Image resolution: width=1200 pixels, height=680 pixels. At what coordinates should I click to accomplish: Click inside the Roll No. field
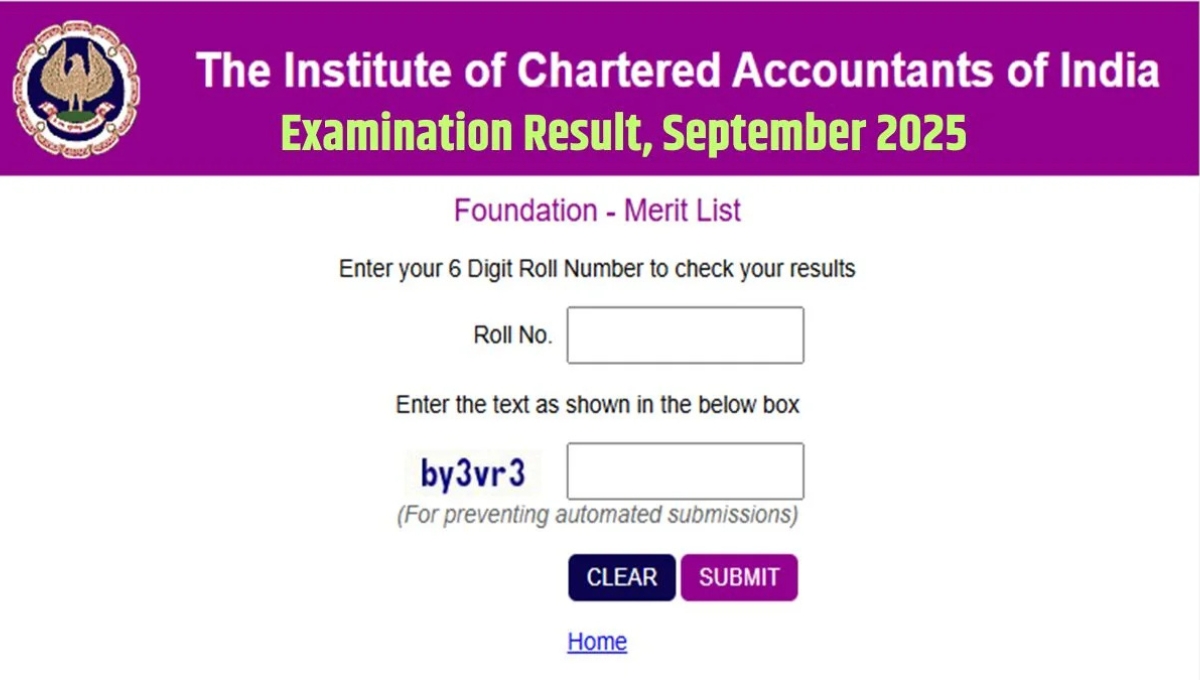[685, 335]
